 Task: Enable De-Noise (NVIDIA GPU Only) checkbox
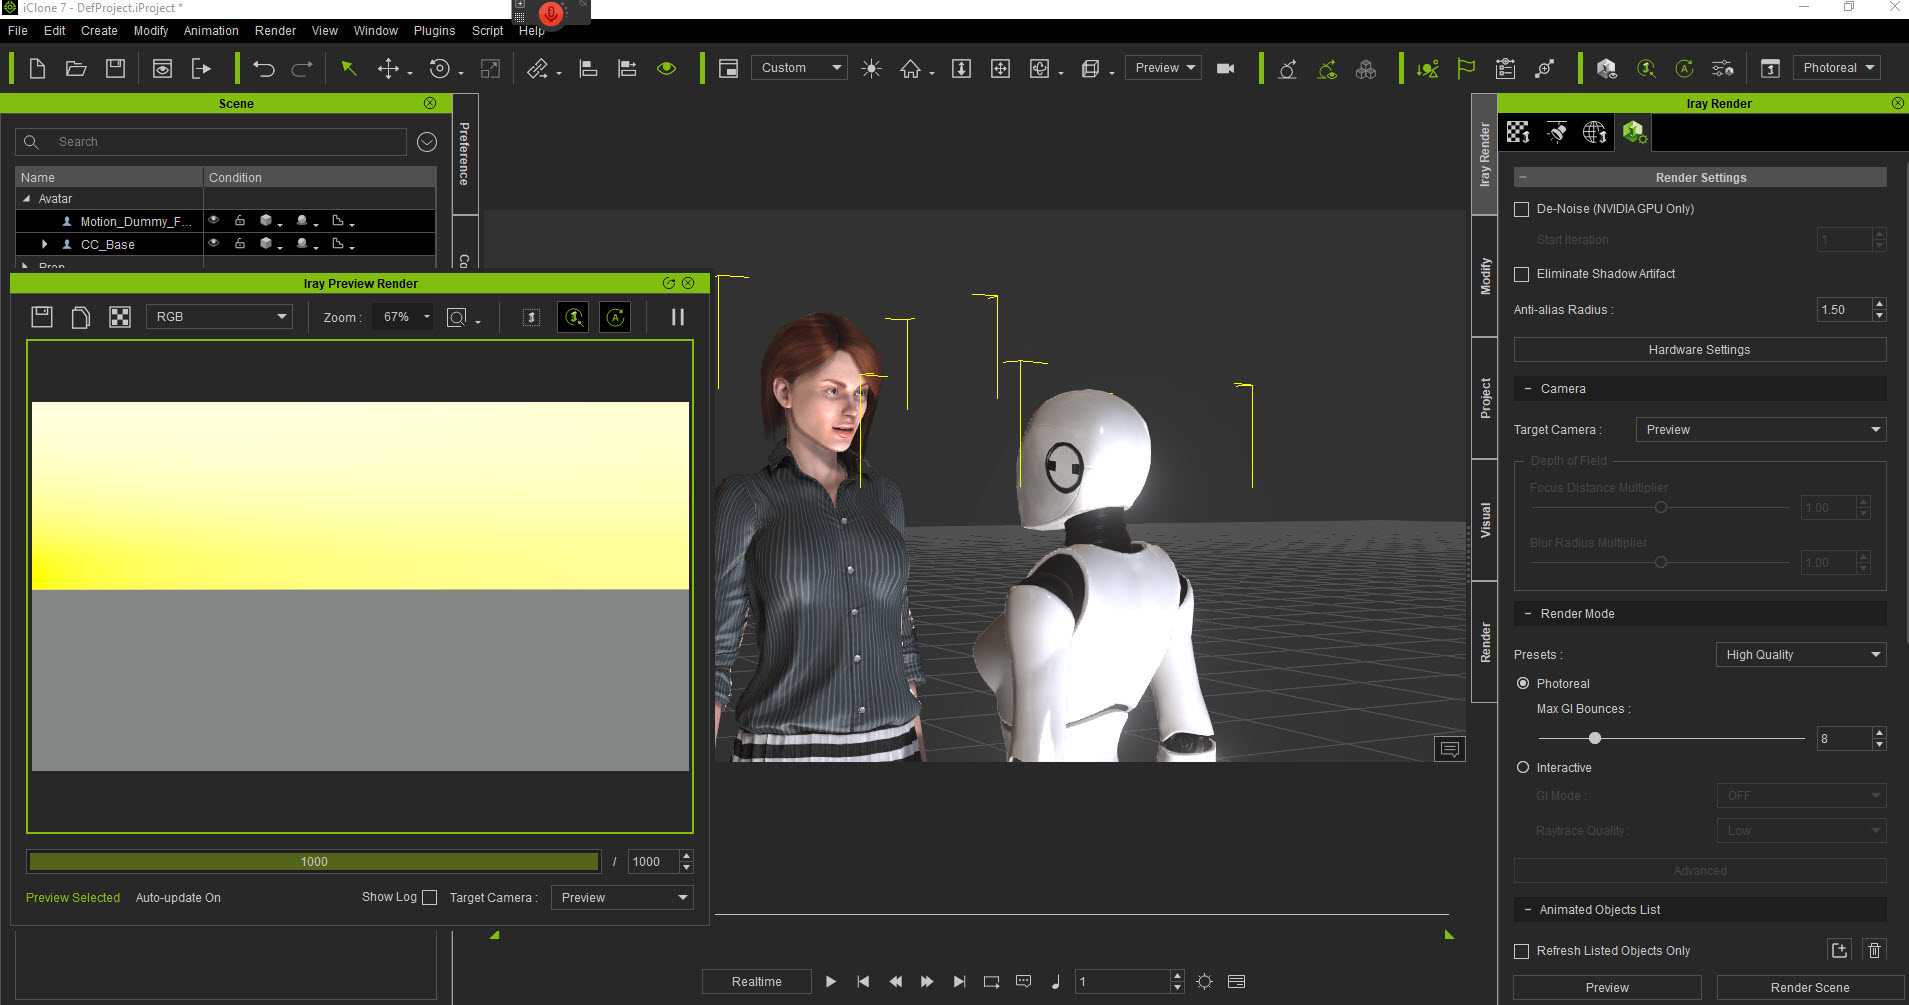coord(1522,209)
